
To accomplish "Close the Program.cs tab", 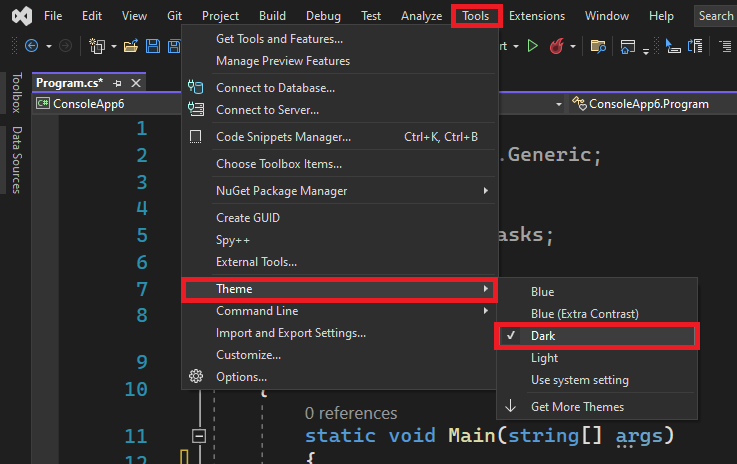I will (x=136, y=83).
